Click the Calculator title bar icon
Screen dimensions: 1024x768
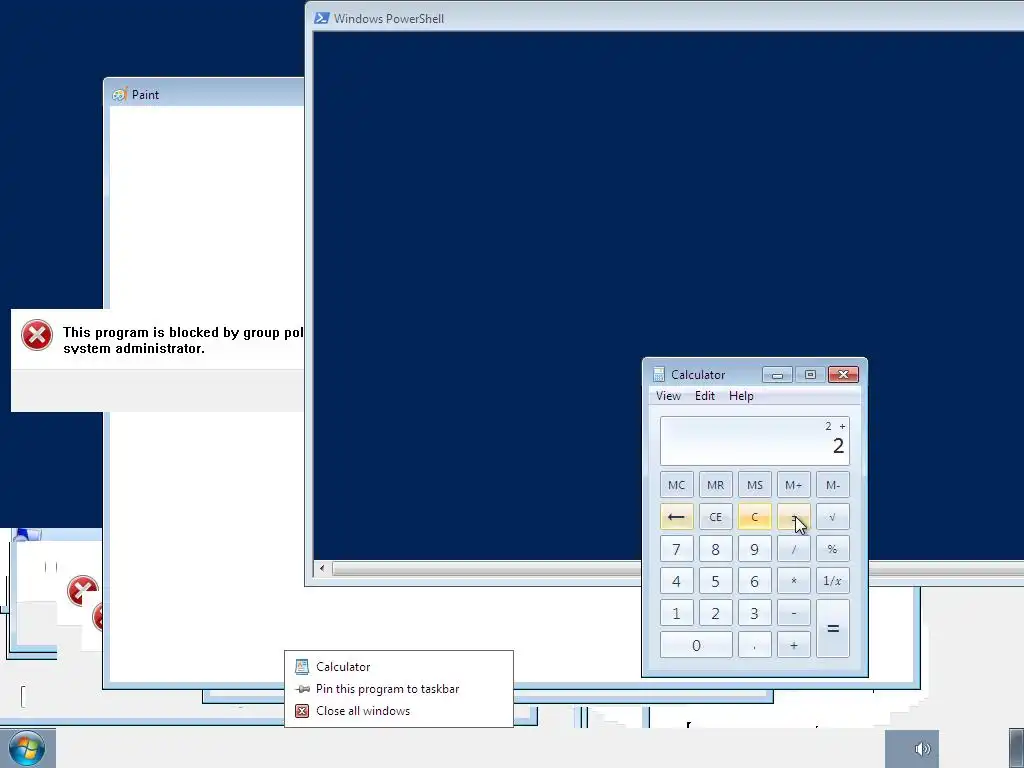click(x=659, y=374)
